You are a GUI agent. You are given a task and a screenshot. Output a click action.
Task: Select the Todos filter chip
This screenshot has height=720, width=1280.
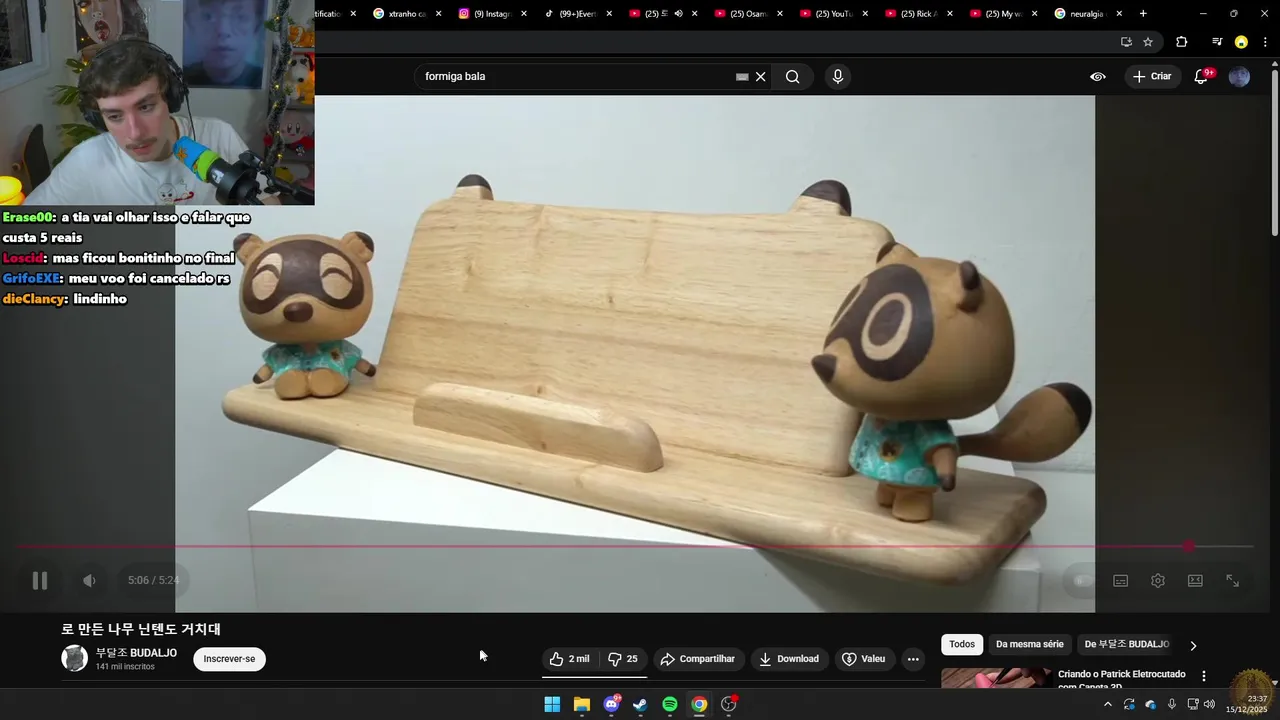click(x=962, y=645)
